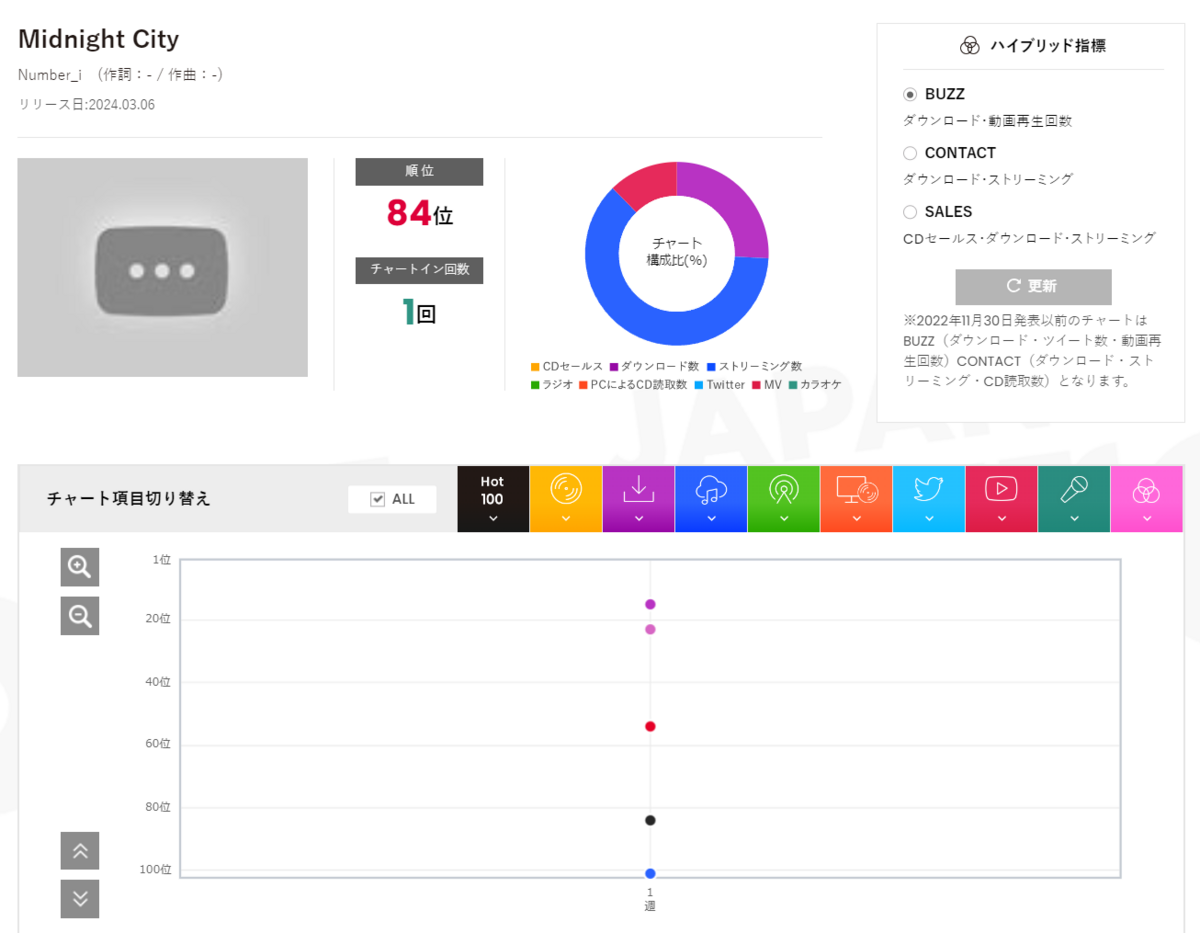Toggle the ALL checkbox
This screenshot has width=1200, height=933.
(x=378, y=499)
